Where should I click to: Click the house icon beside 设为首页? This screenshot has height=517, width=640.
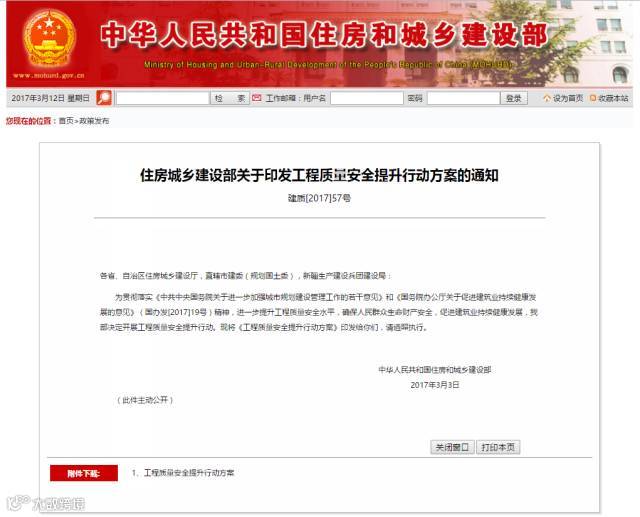pyautogui.click(x=547, y=98)
